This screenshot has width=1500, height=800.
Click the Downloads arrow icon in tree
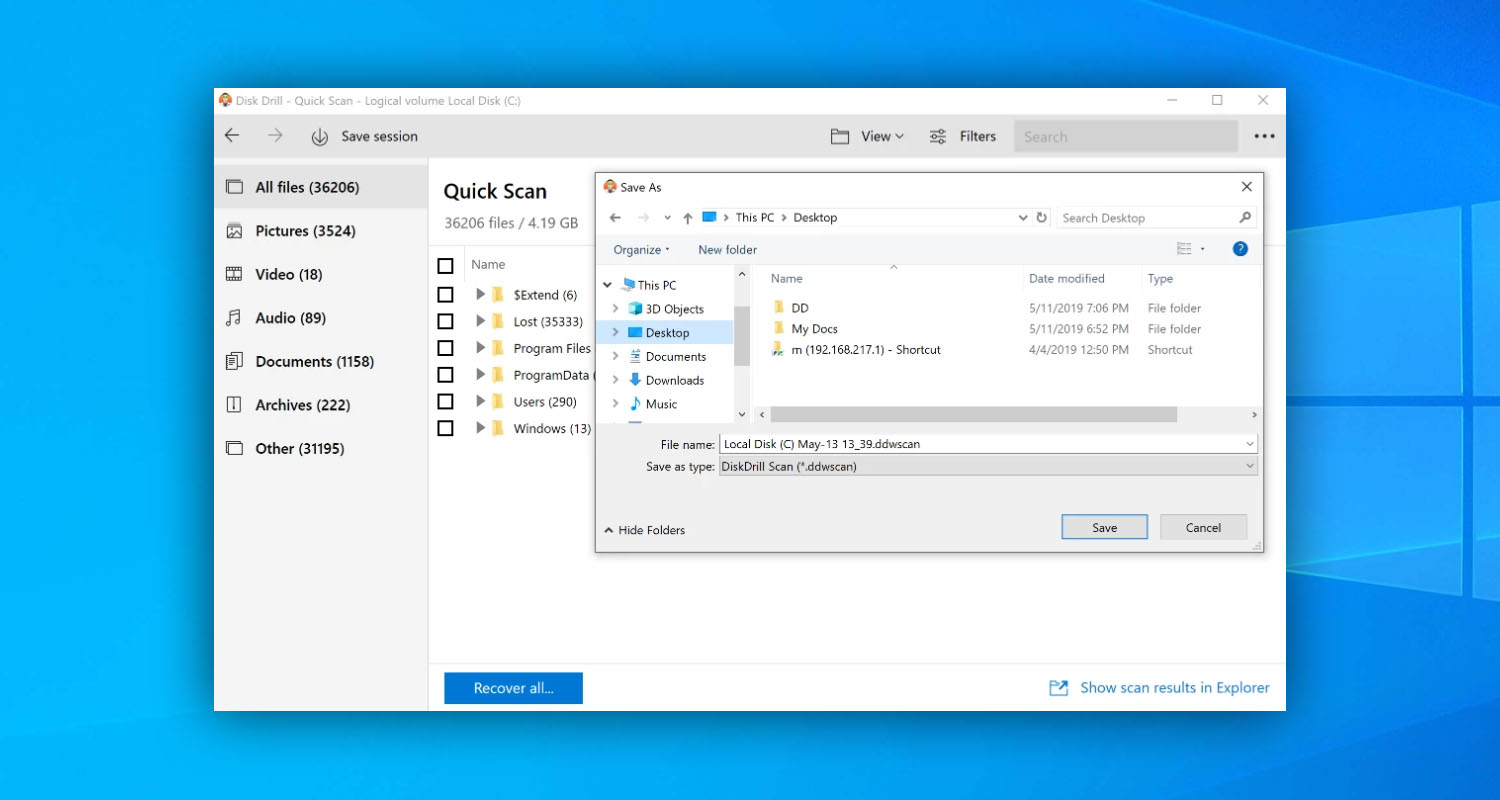click(x=634, y=380)
